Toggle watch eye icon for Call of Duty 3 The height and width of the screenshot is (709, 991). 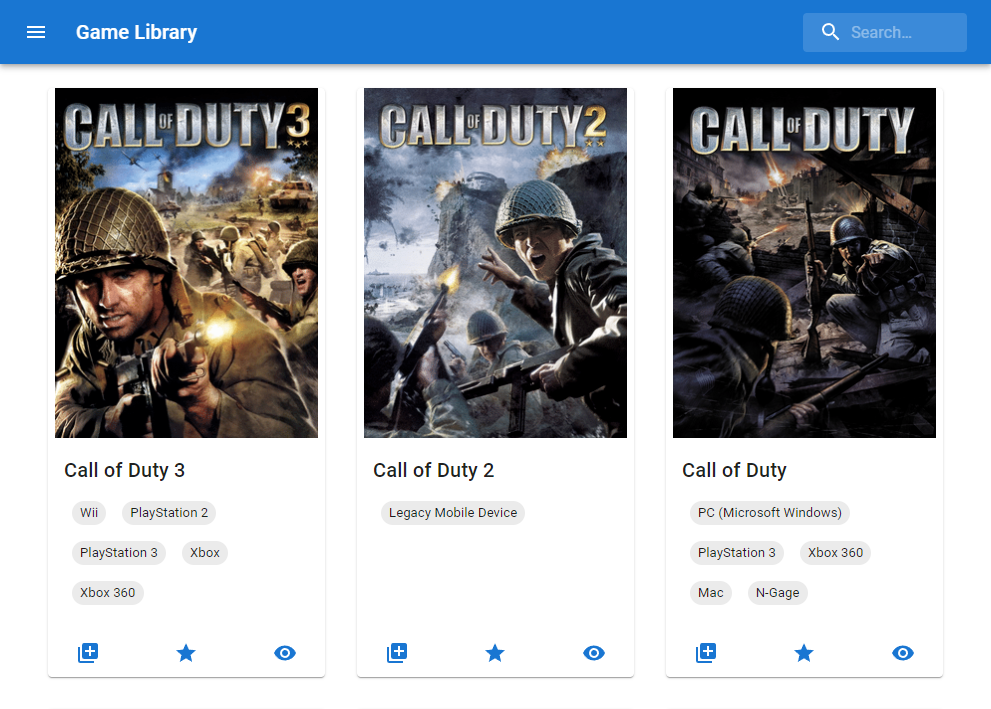coord(285,653)
